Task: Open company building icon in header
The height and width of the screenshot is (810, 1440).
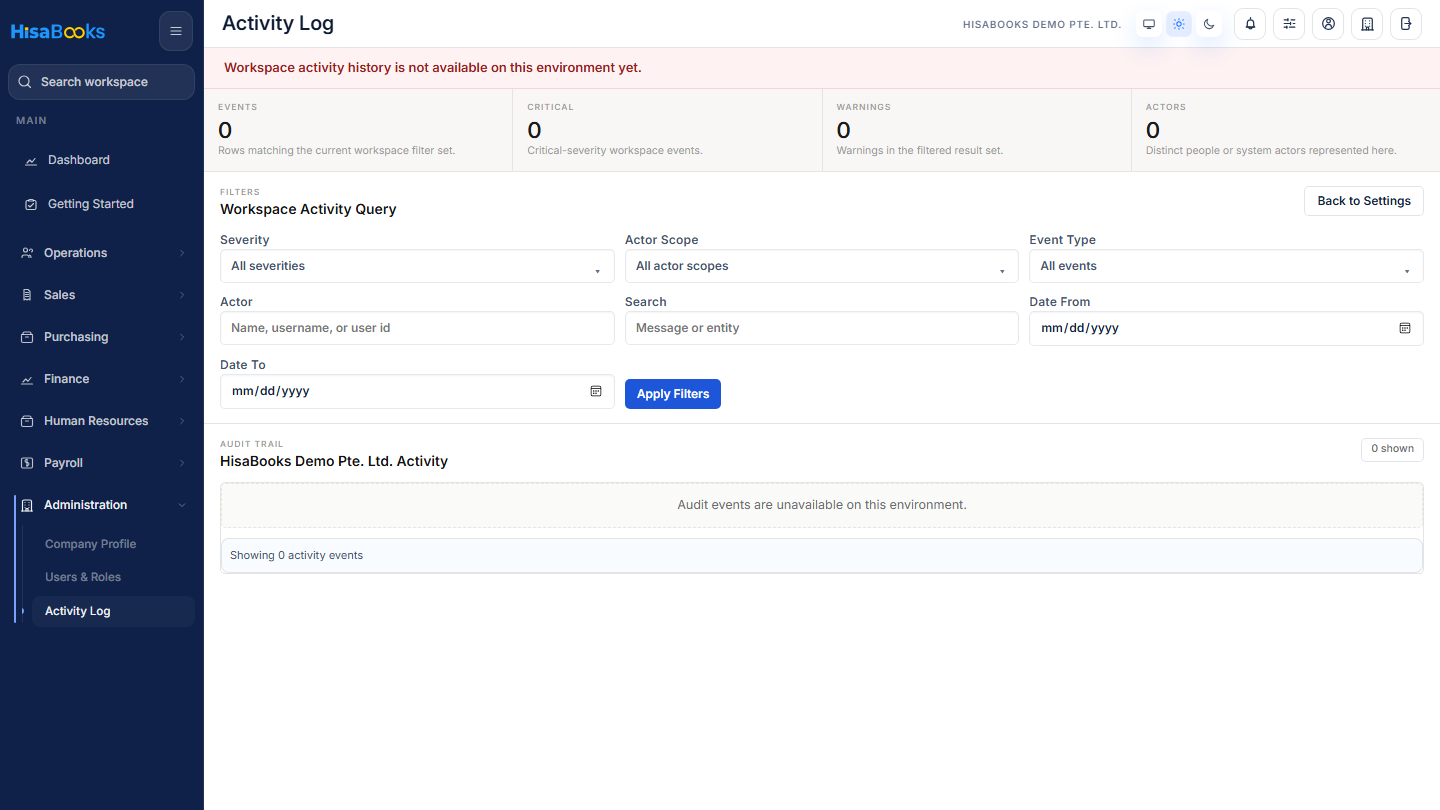Action: tap(1367, 24)
